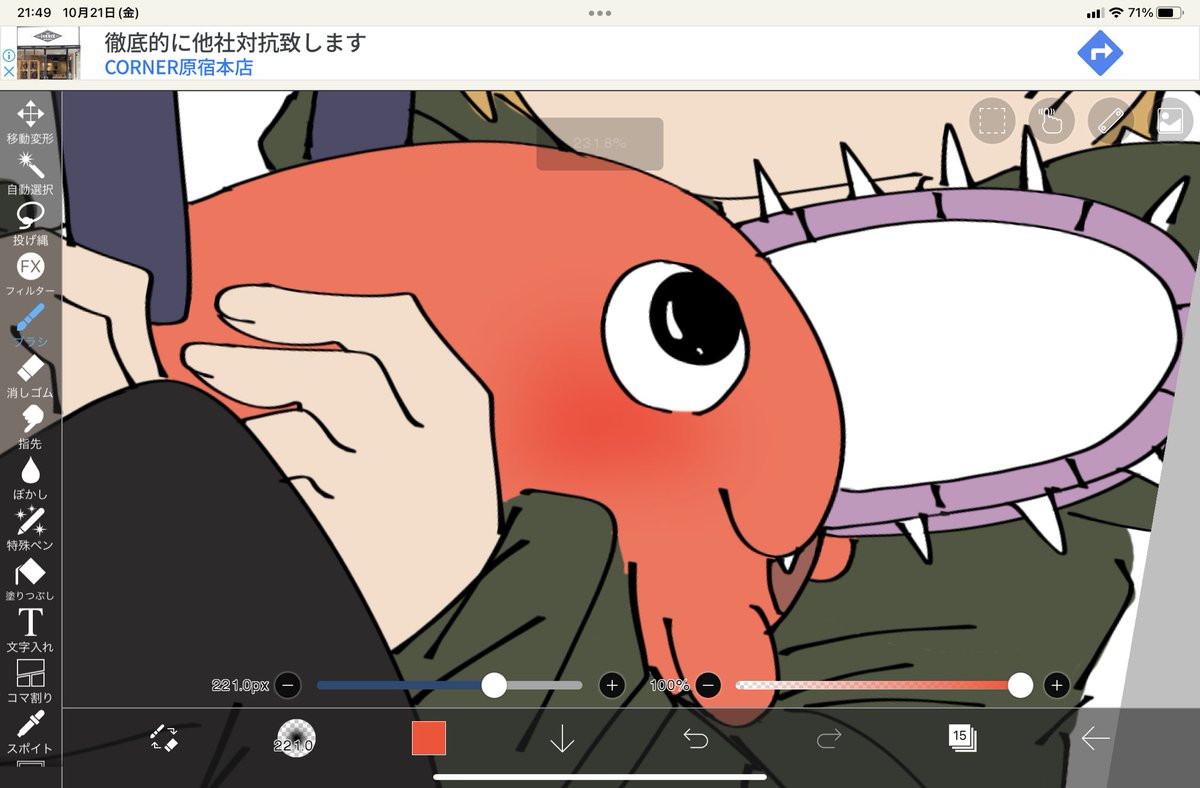Redo the last undone action
This screenshot has height=788, width=1200.
(x=829, y=739)
